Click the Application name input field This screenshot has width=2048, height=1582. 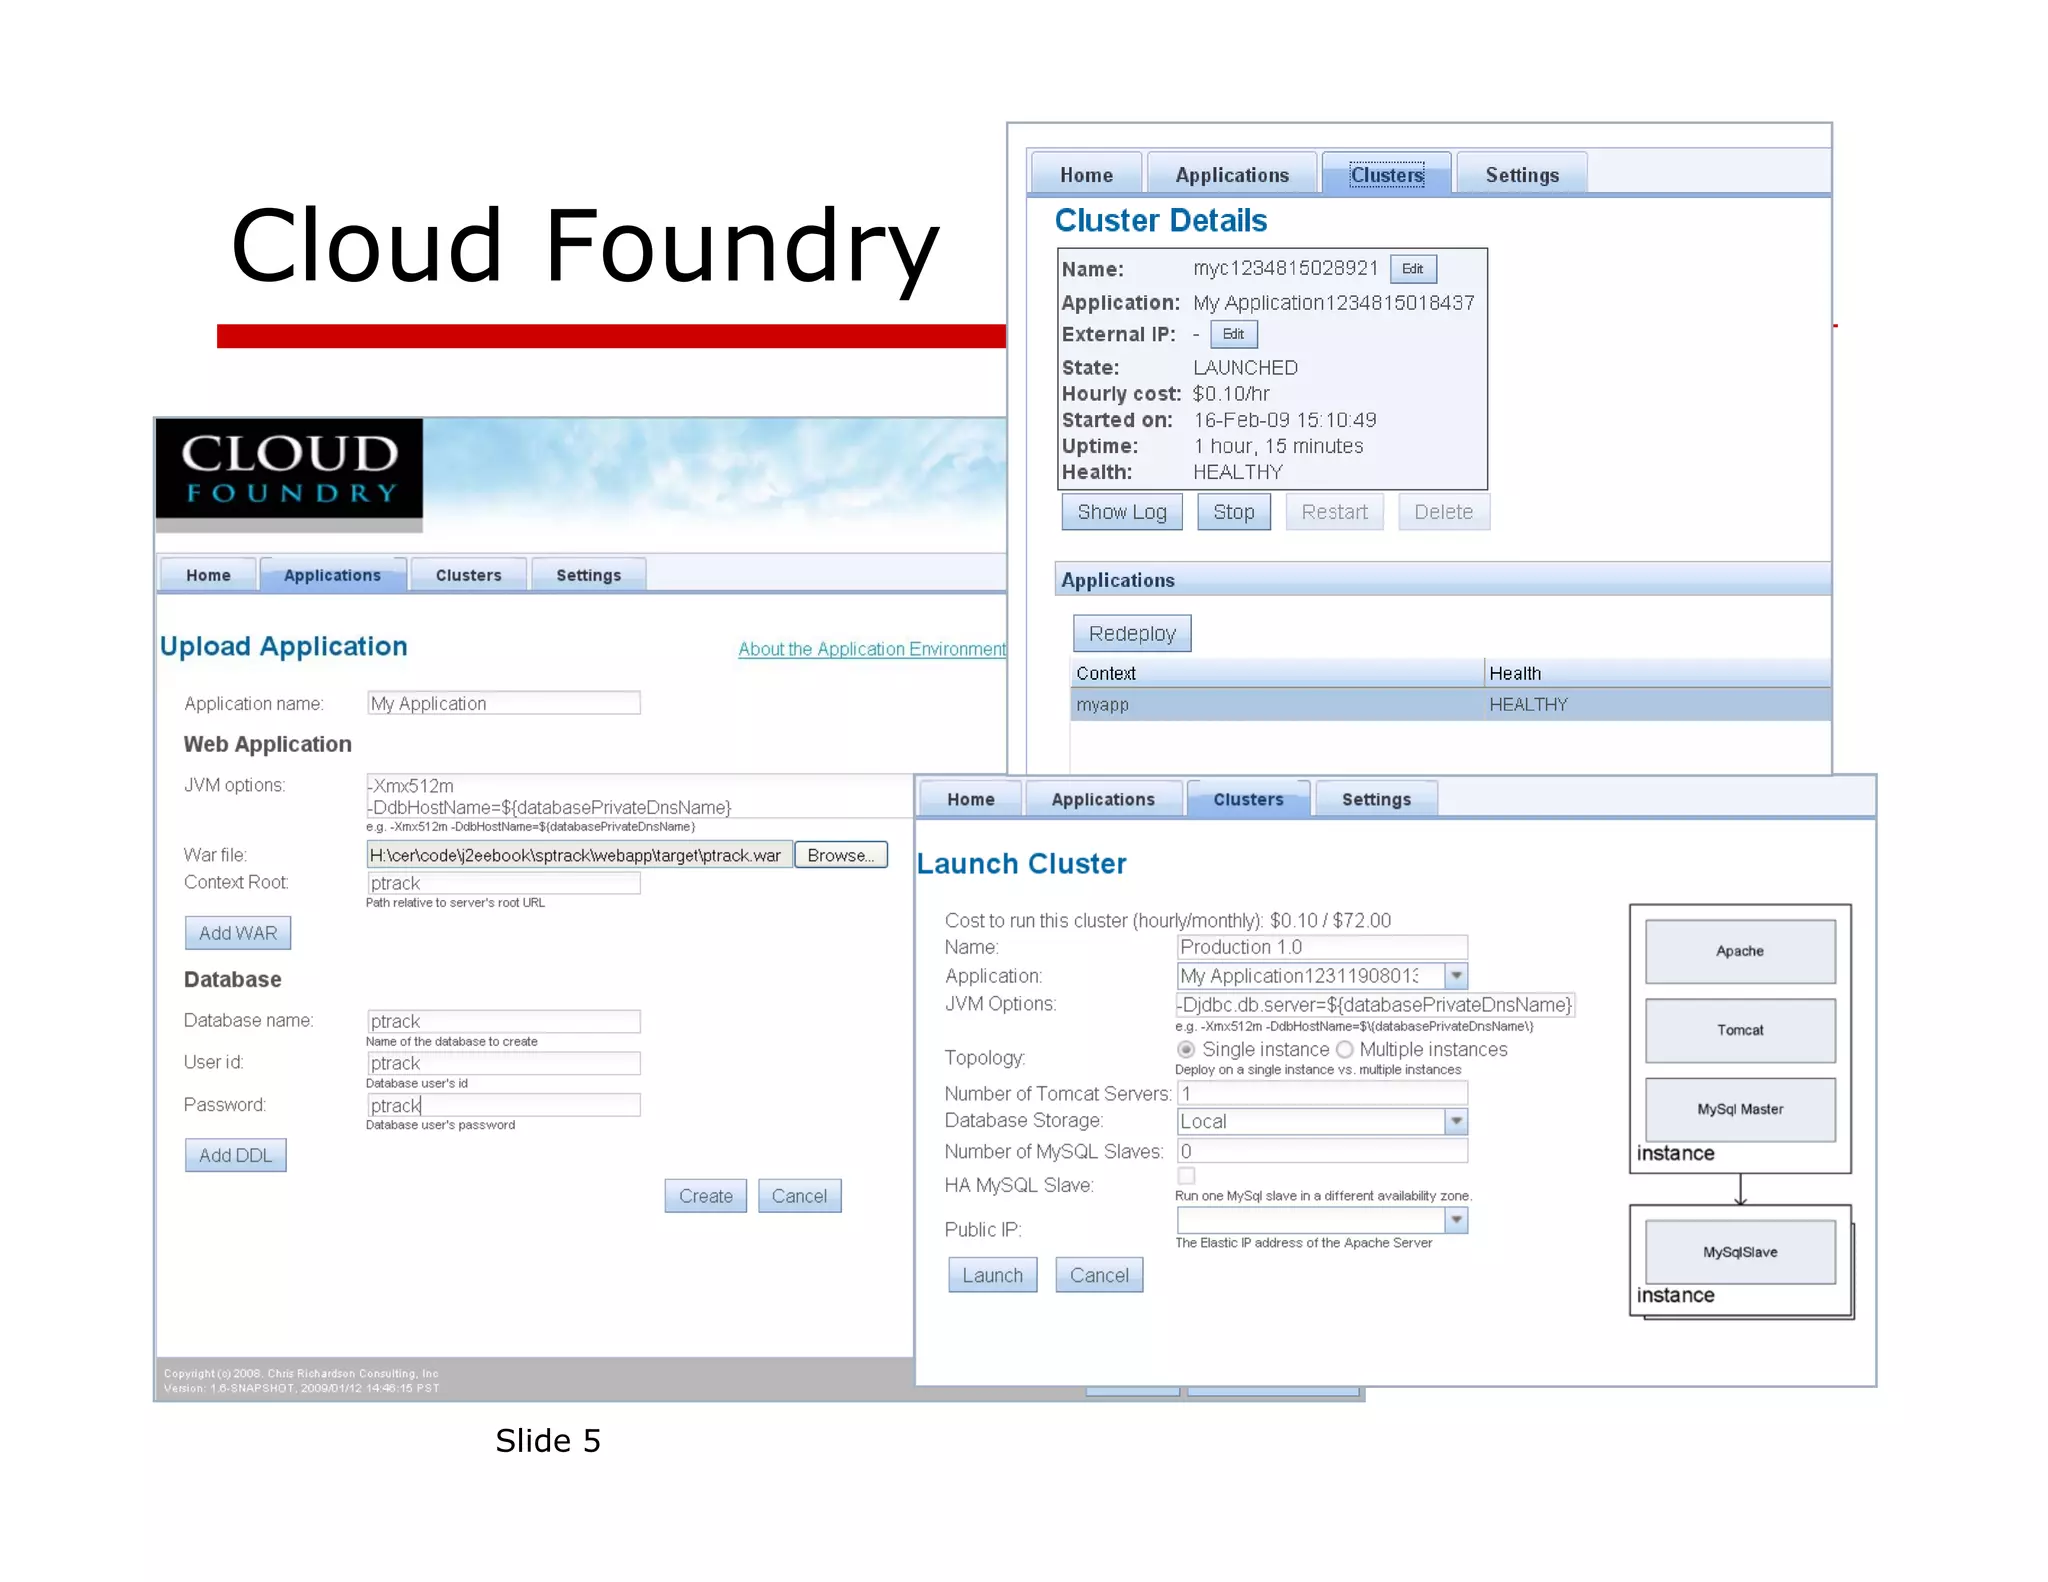point(503,703)
